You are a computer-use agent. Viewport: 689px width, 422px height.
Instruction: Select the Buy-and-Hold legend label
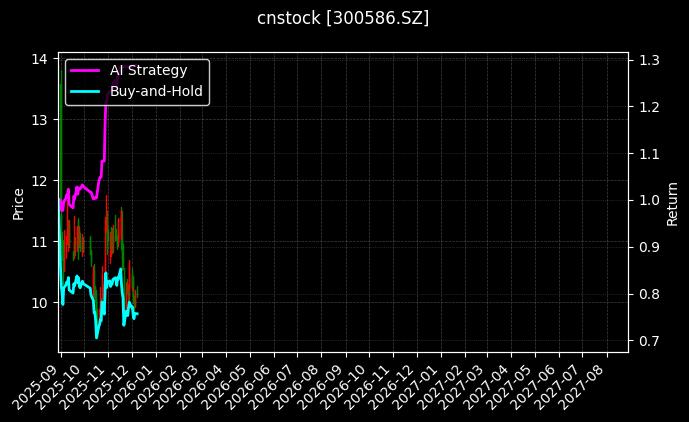(156, 91)
